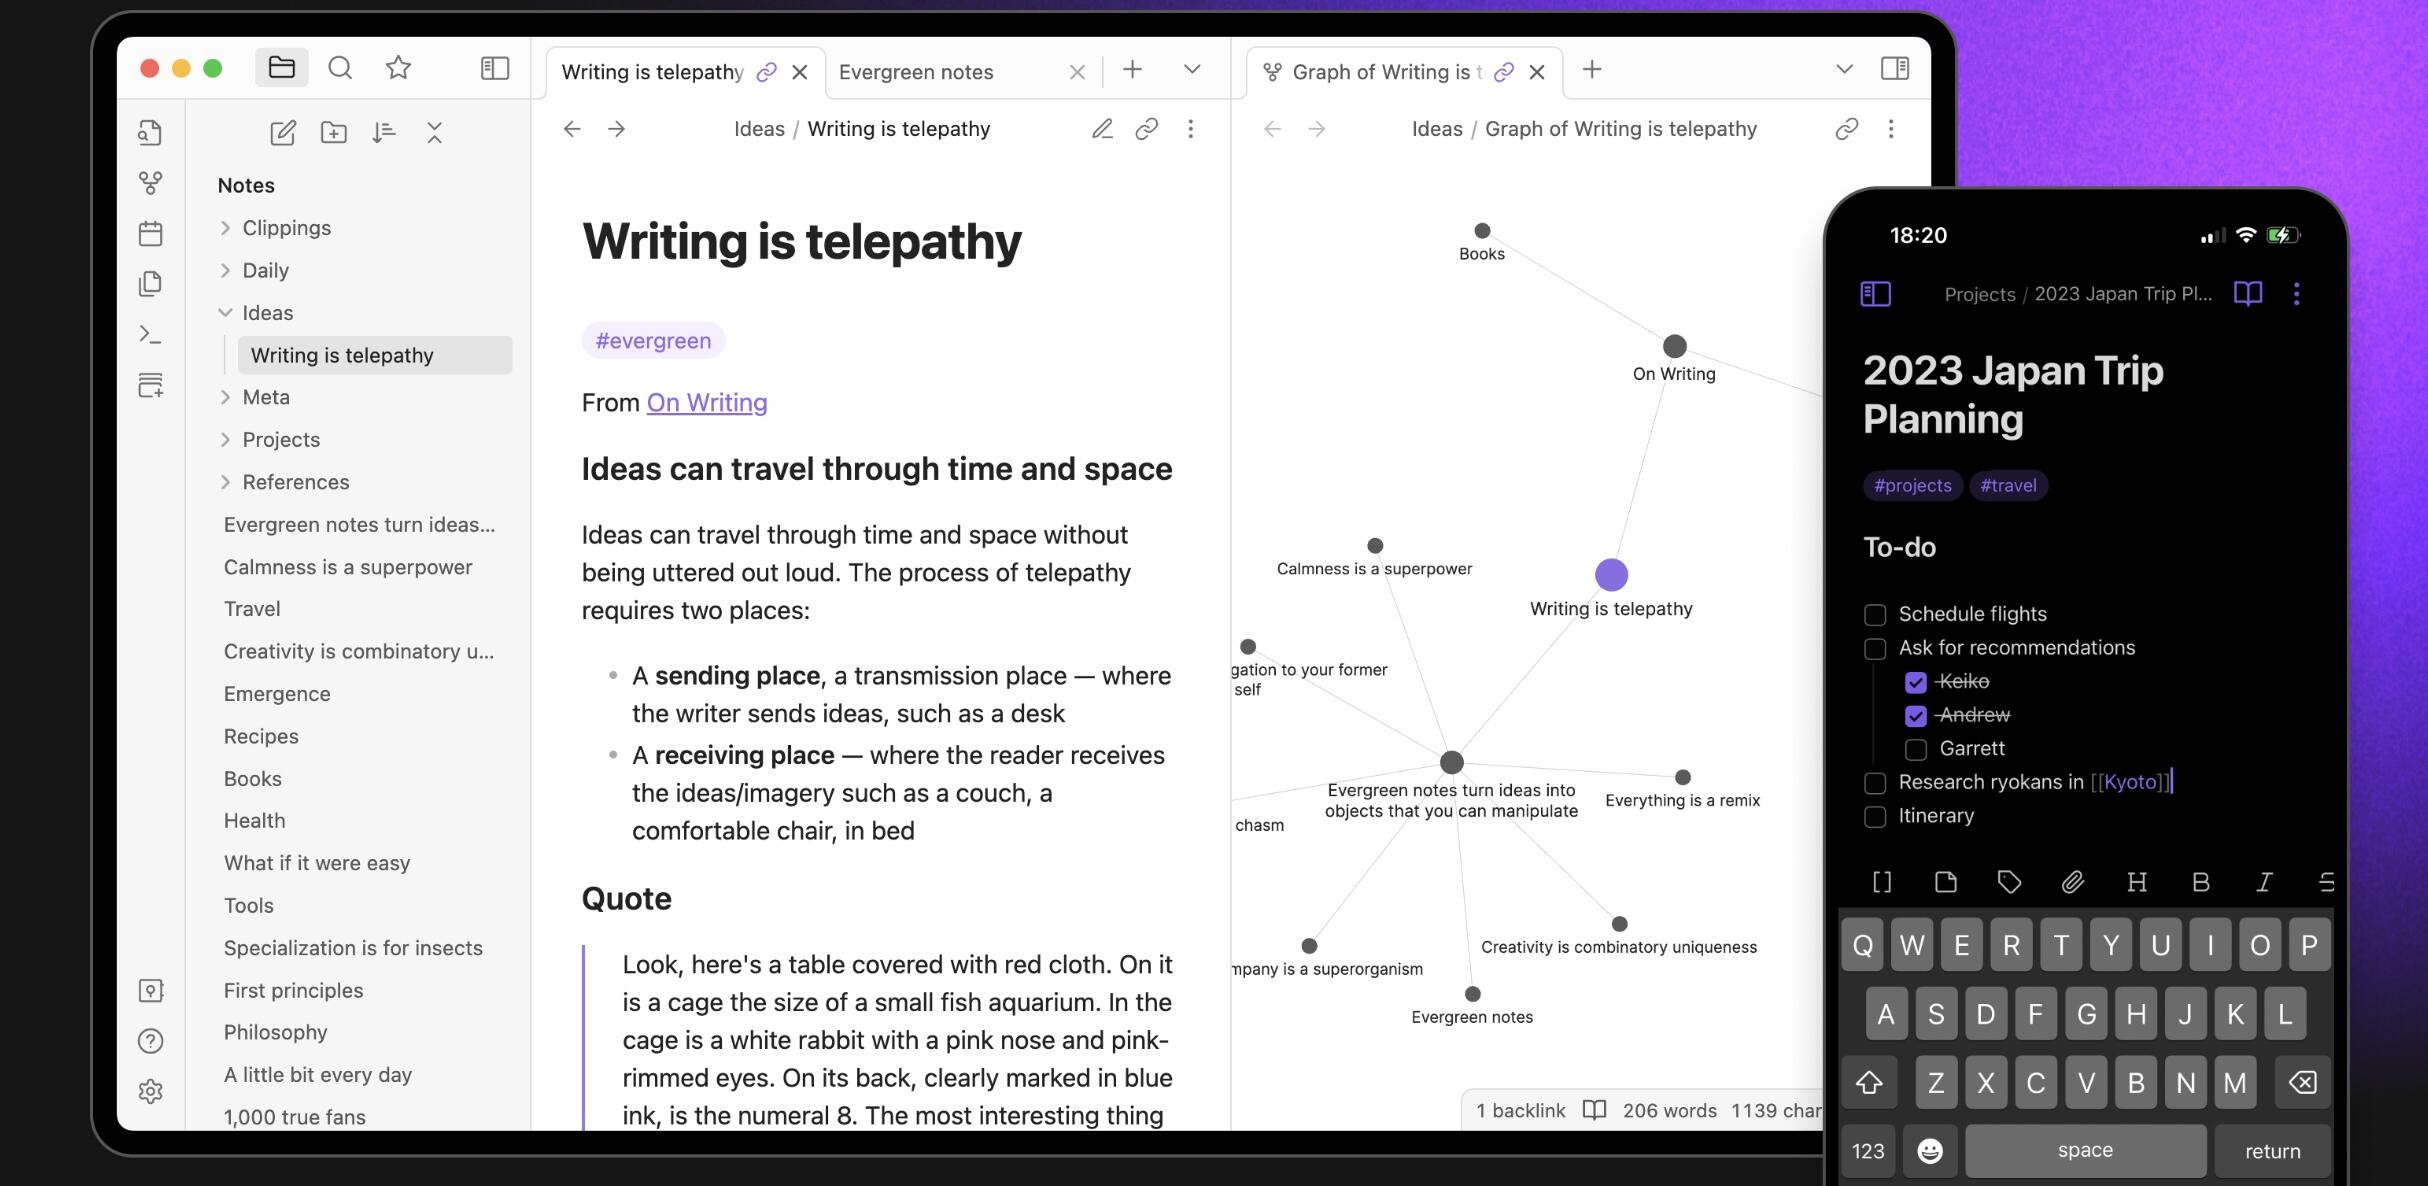
Task: Change sort order in file explorer
Action: pos(384,133)
